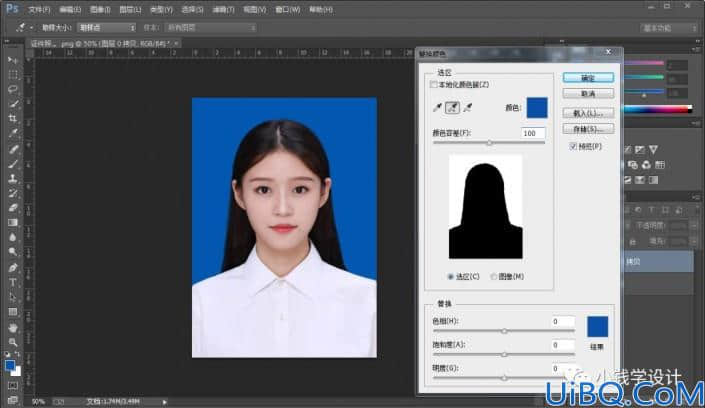705x408 pixels.
Task: Click the 结果 result color swatch
Action: coord(598,327)
